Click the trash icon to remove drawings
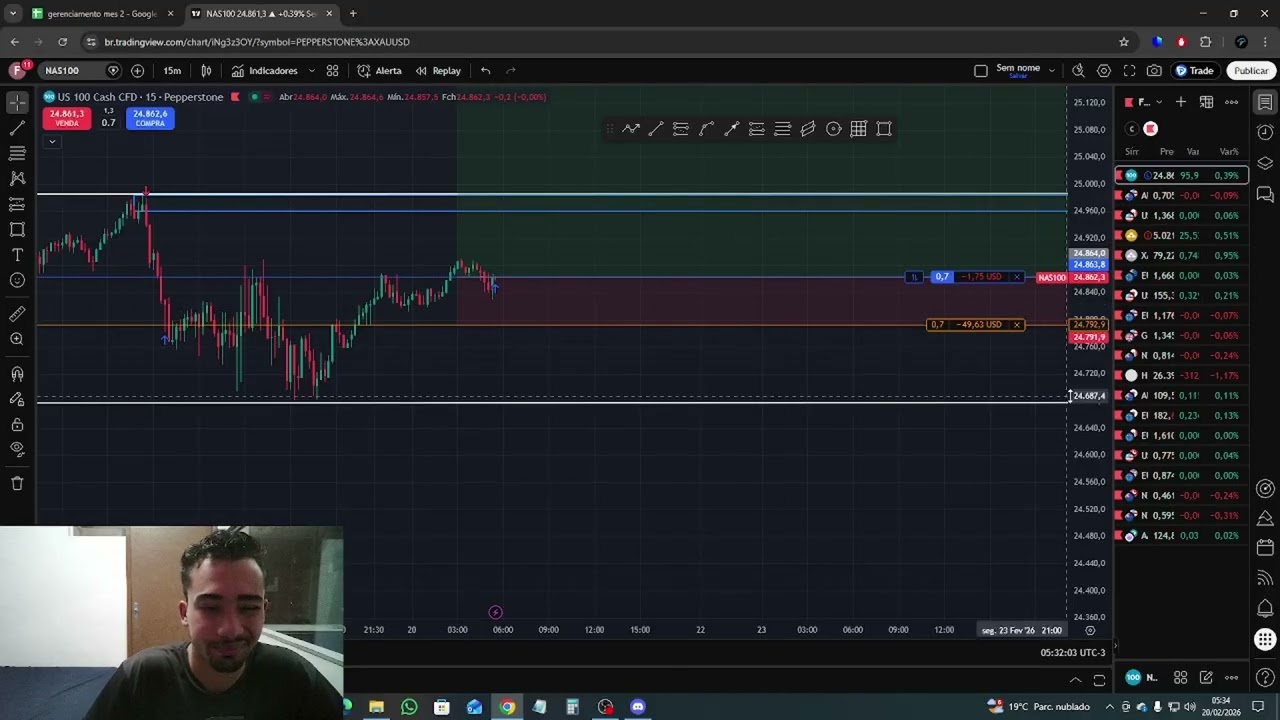 17,483
